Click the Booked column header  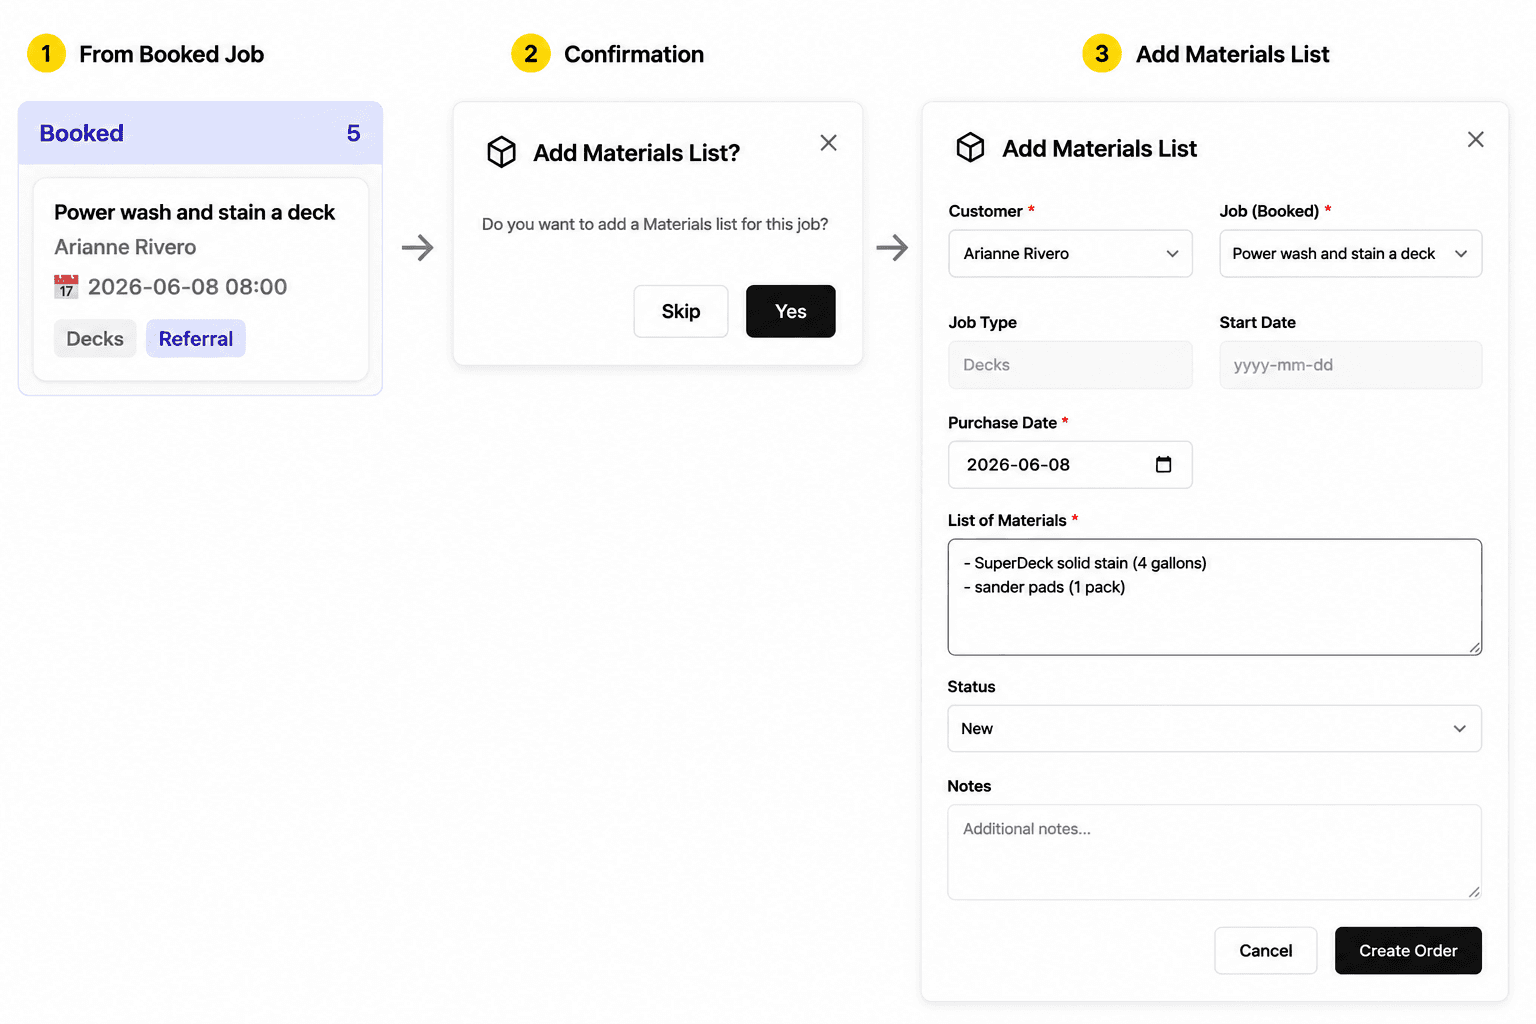click(x=200, y=133)
